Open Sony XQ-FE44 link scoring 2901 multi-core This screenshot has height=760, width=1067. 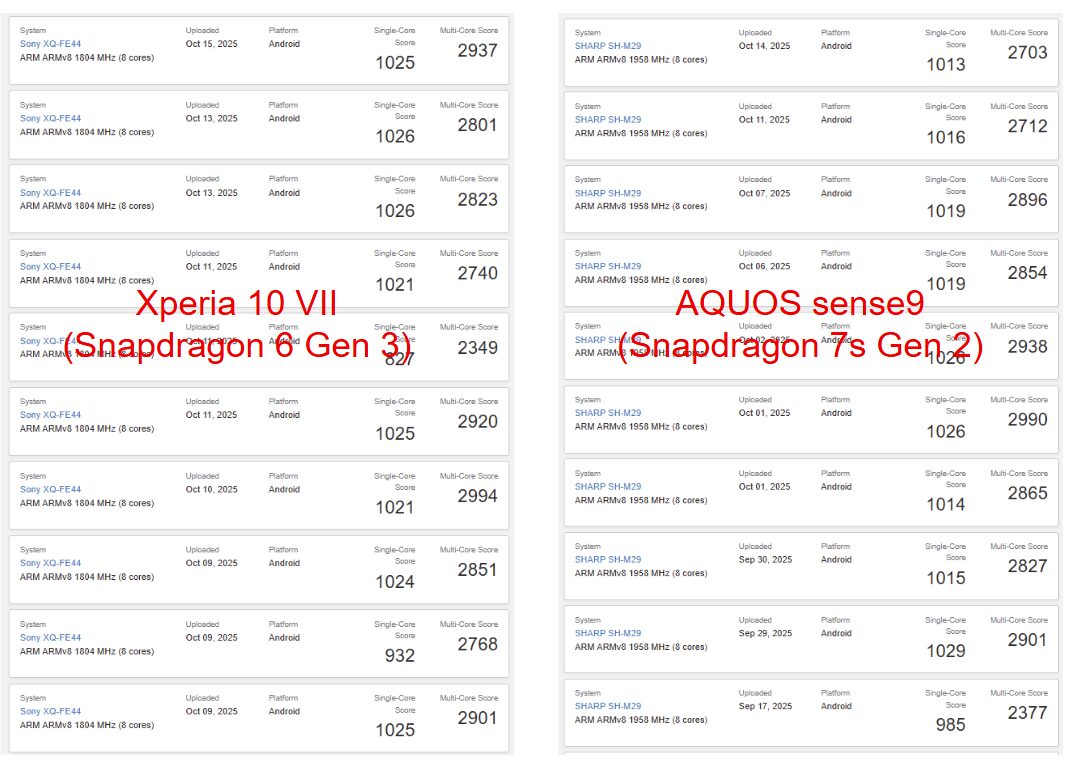[50, 712]
